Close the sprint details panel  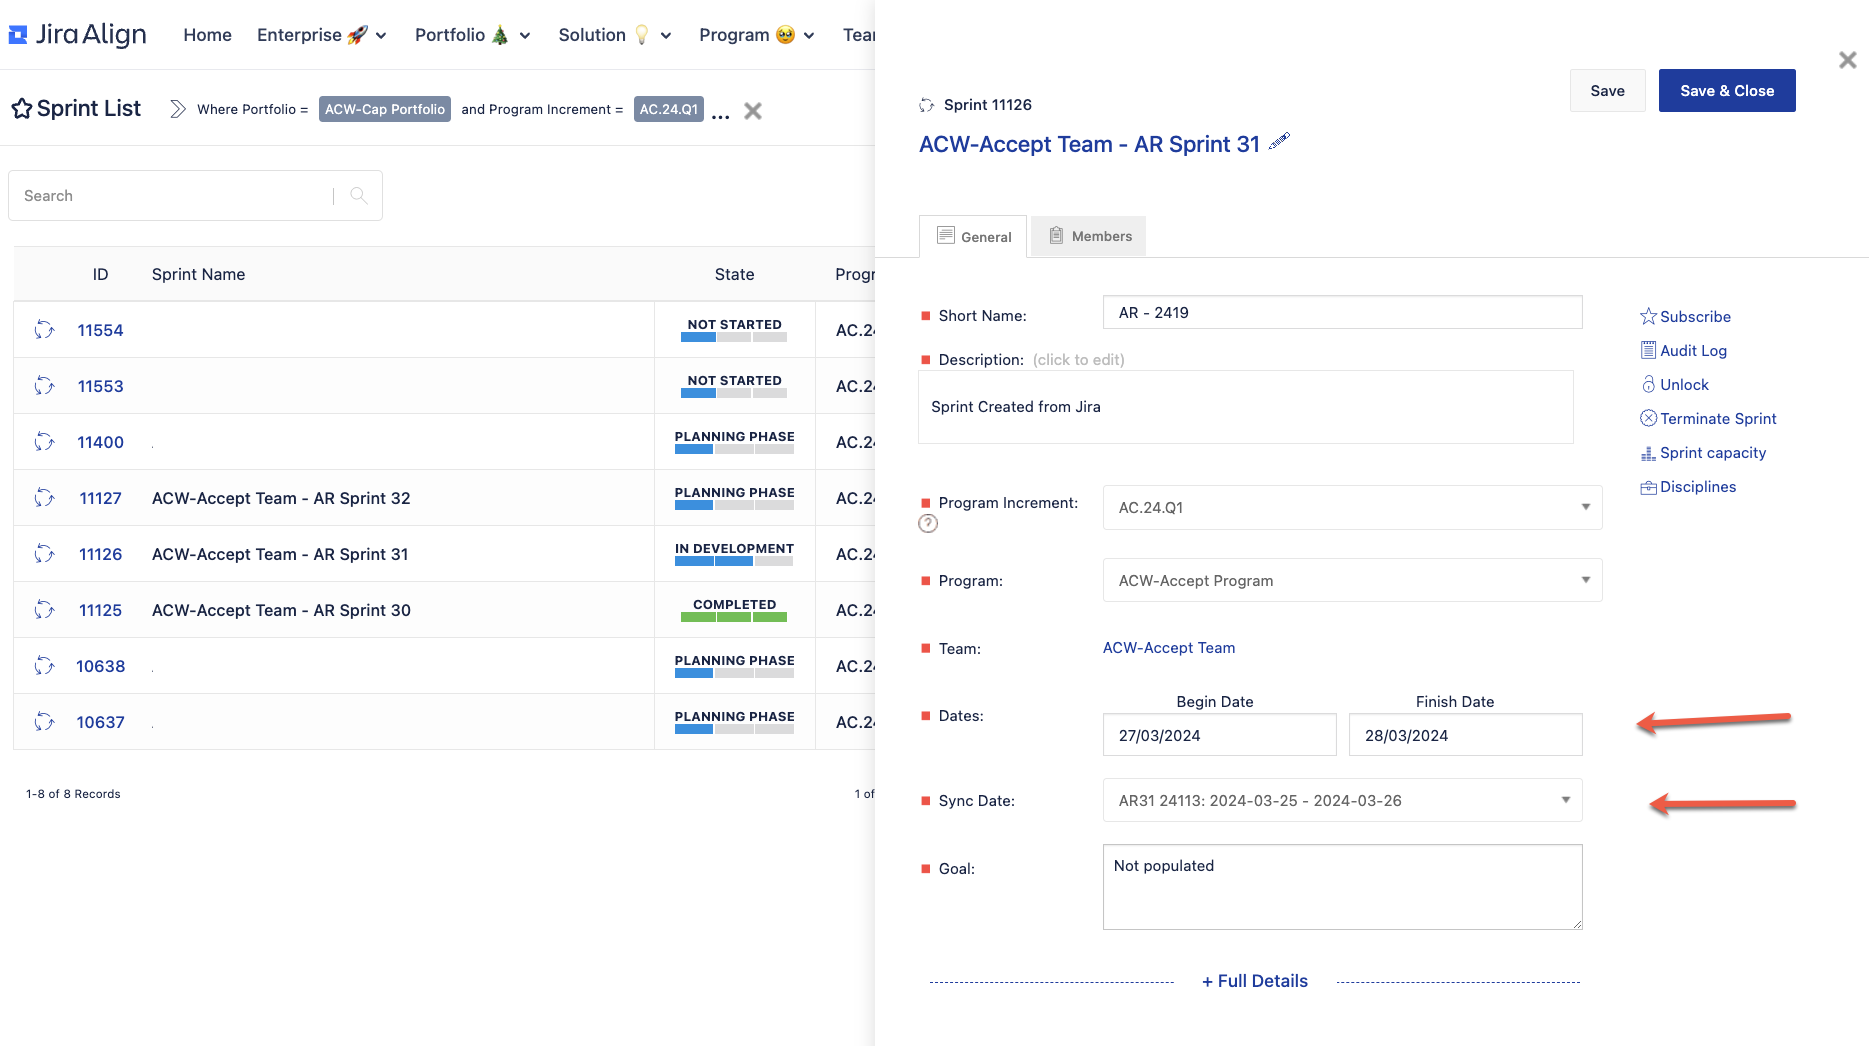pyautogui.click(x=1848, y=60)
